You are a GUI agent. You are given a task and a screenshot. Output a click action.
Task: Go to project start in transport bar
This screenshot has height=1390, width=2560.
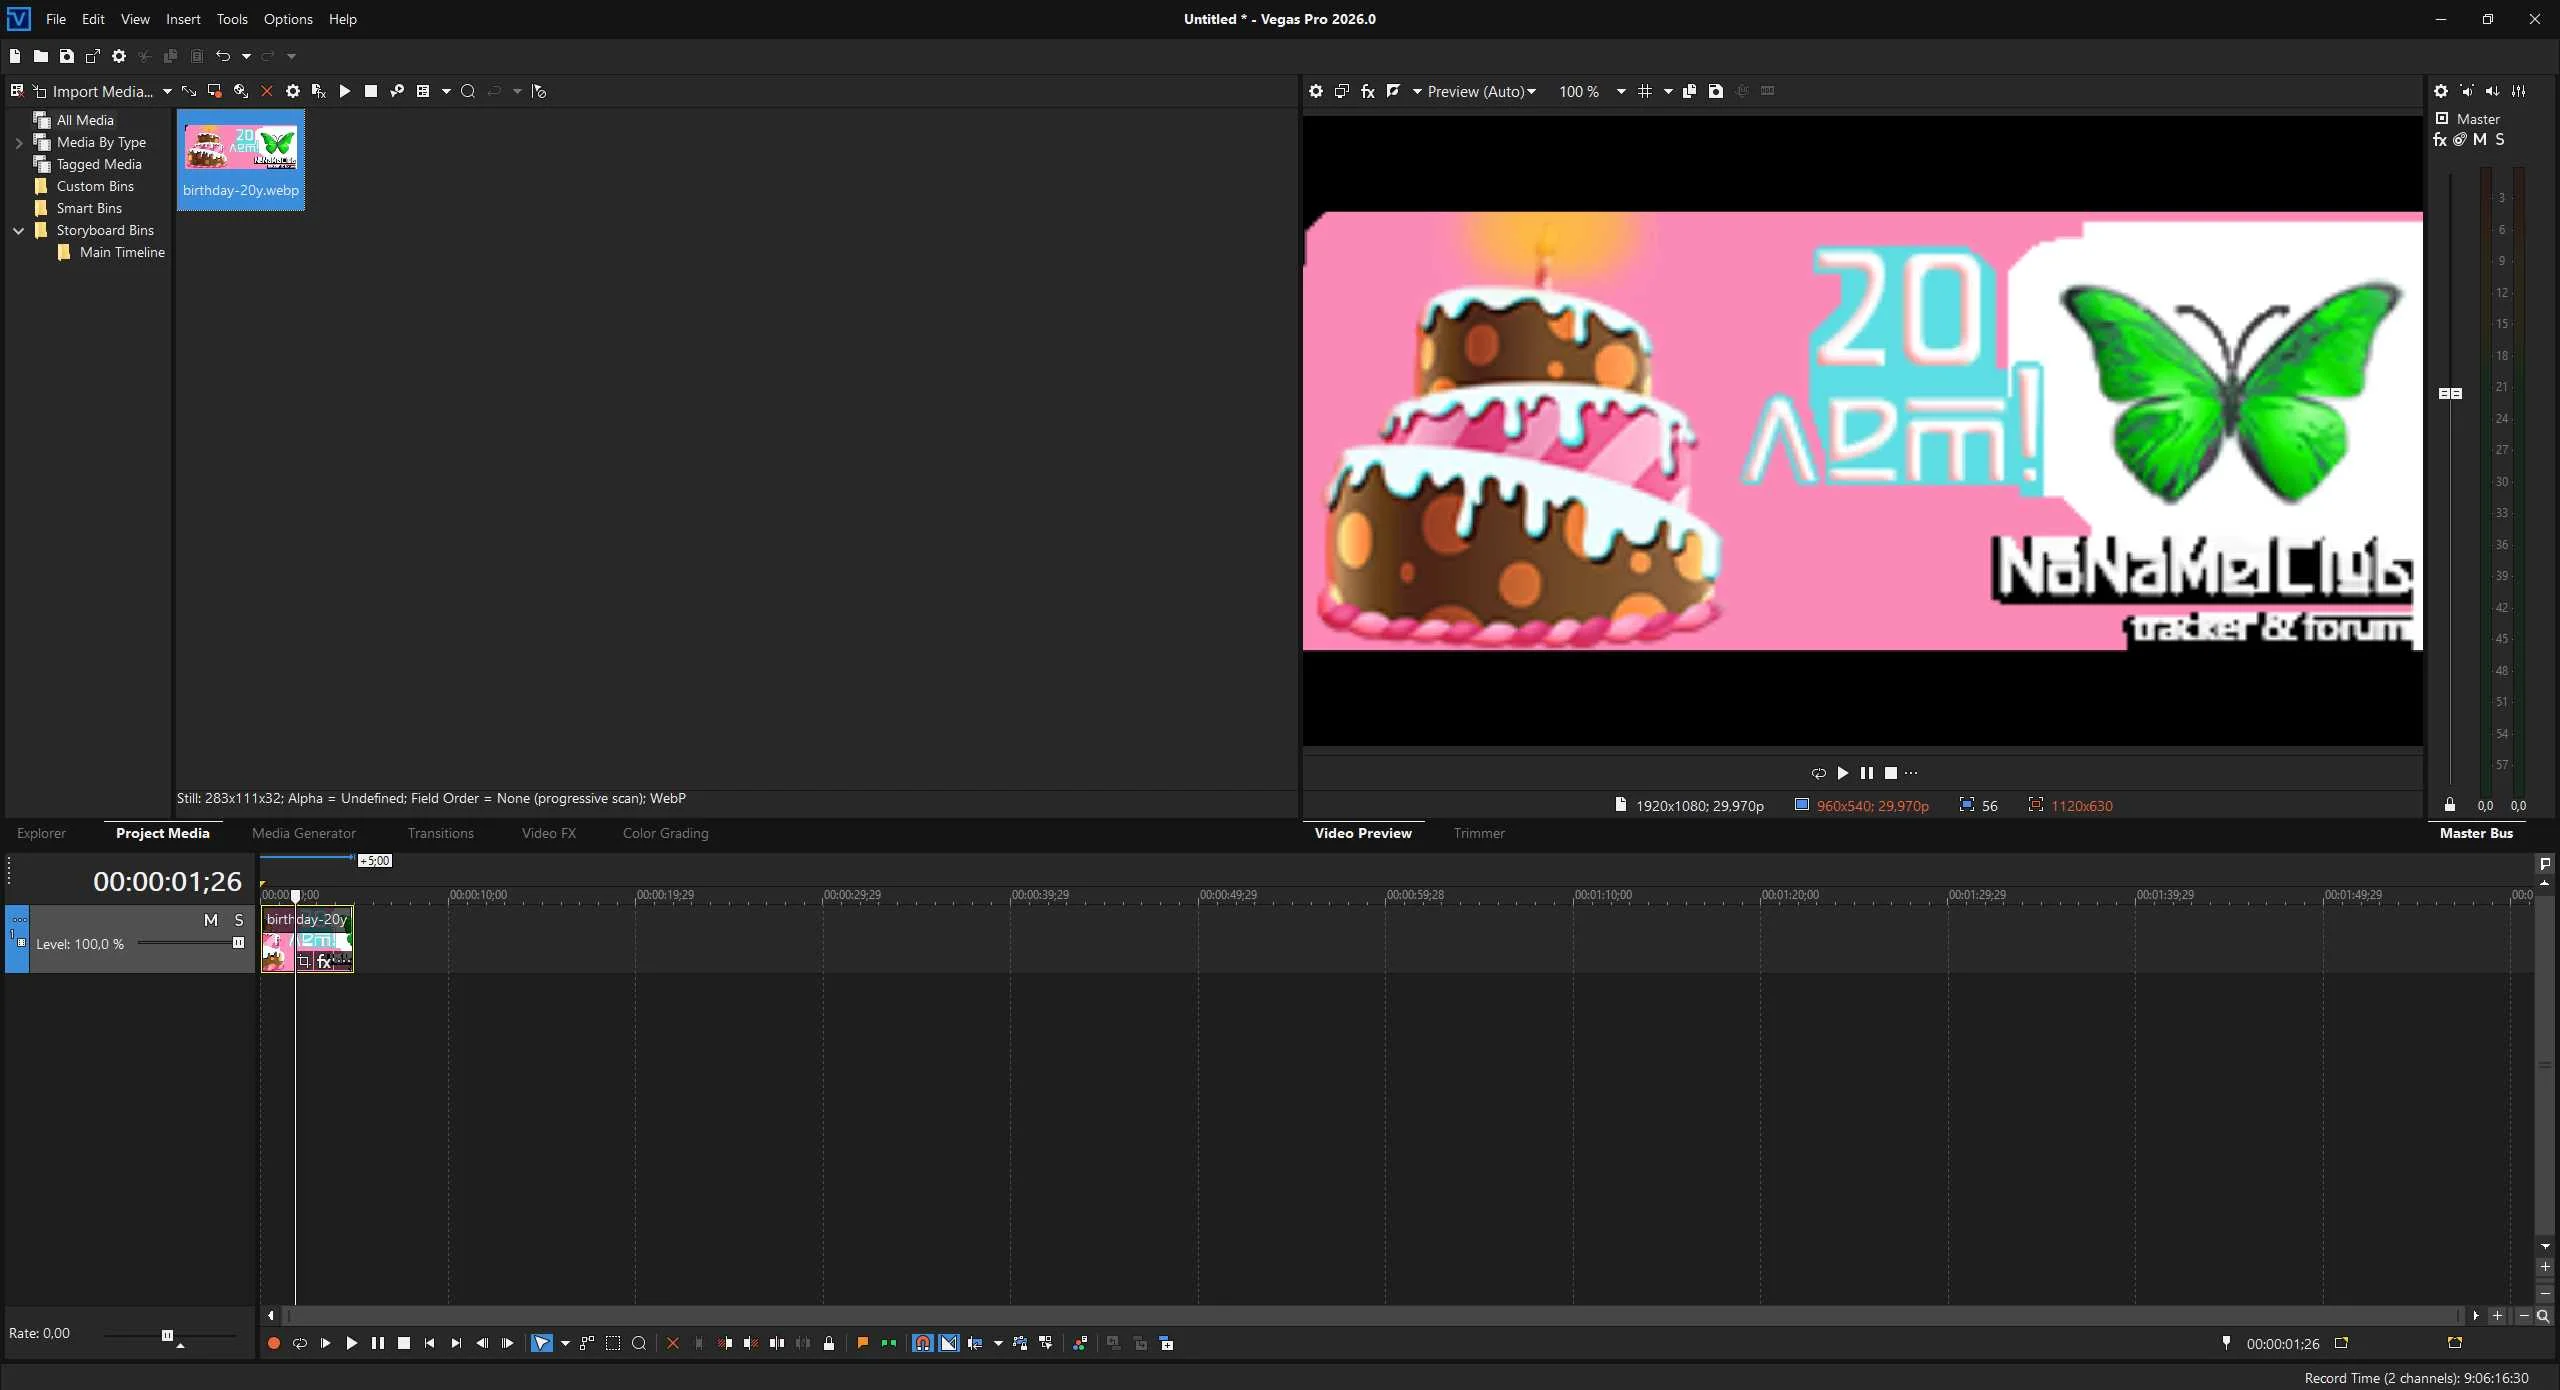point(430,1343)
